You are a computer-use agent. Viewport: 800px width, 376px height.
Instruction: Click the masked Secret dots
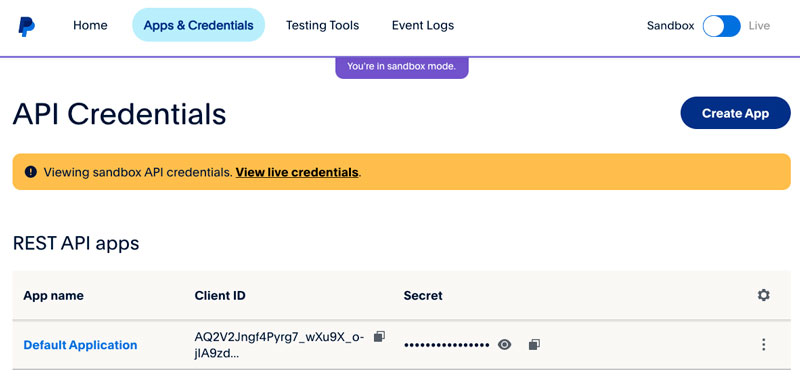pos(447,345)
